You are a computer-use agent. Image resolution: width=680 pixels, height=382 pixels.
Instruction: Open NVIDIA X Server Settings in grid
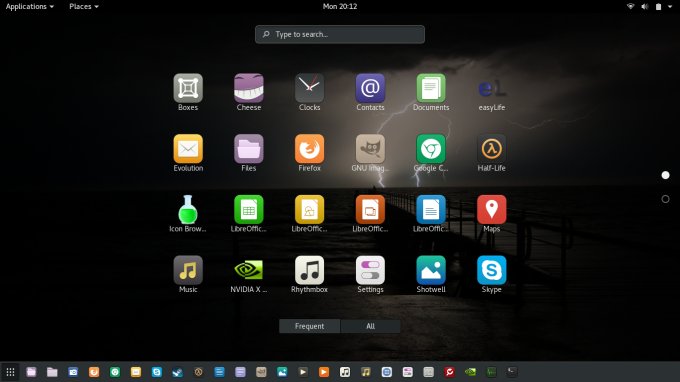(x=248, y=271)
